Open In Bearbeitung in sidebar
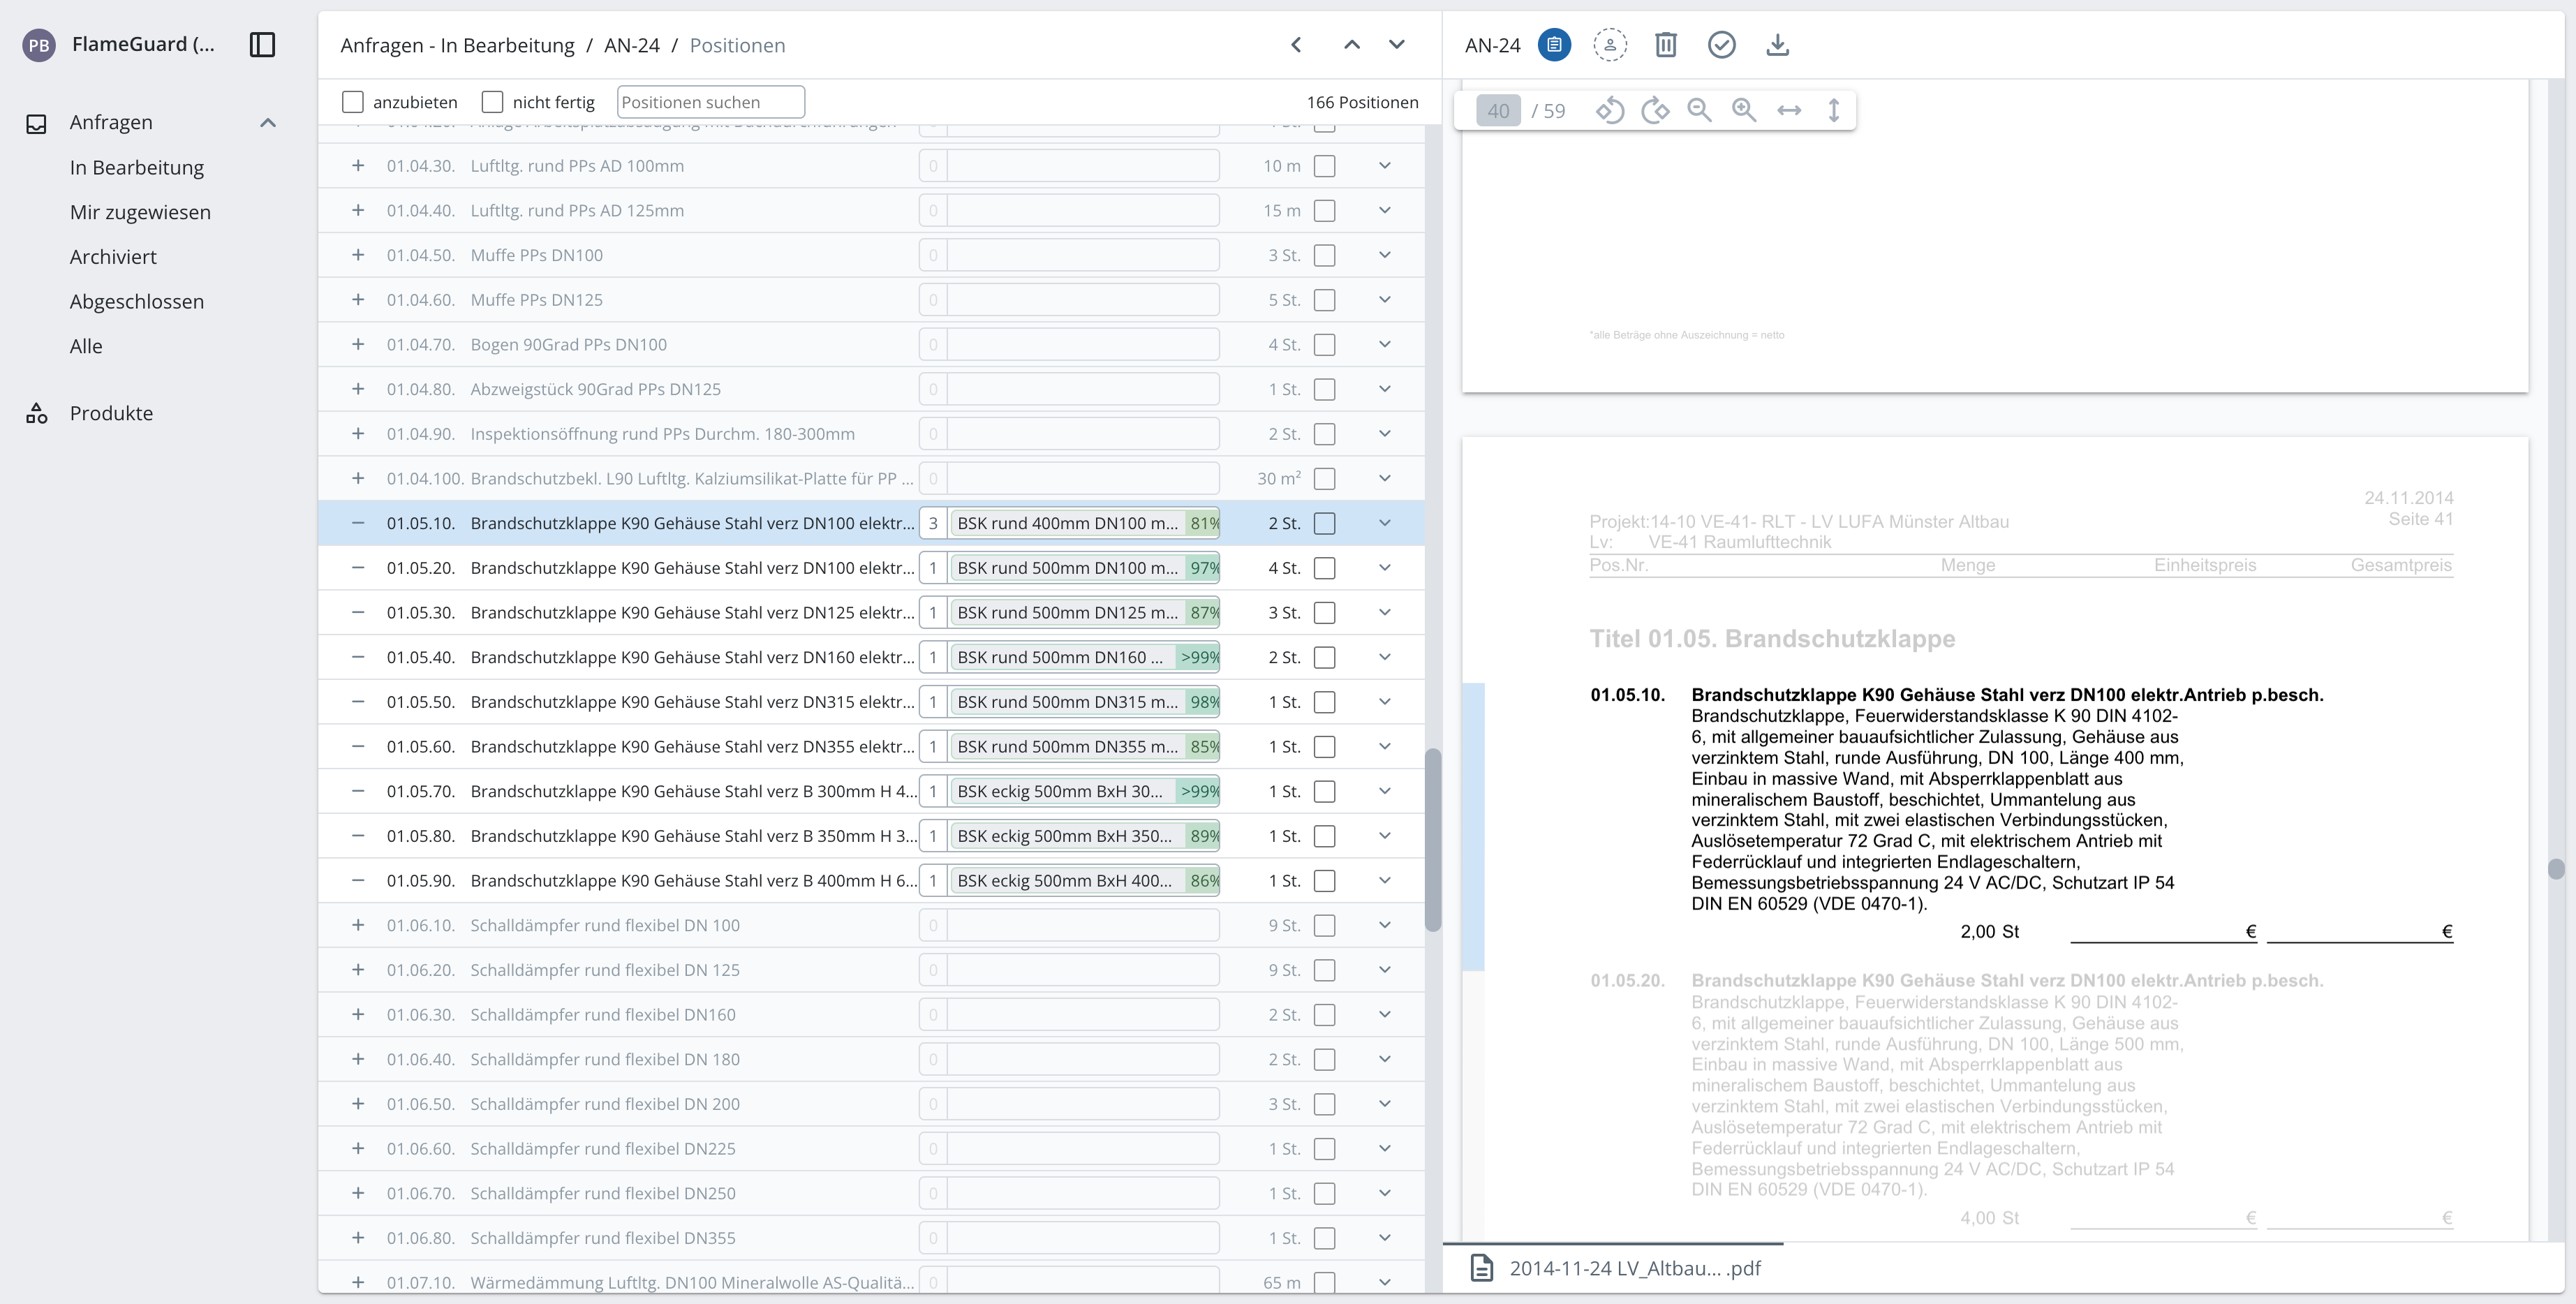 pyautogui.click(x=137, y=167)
